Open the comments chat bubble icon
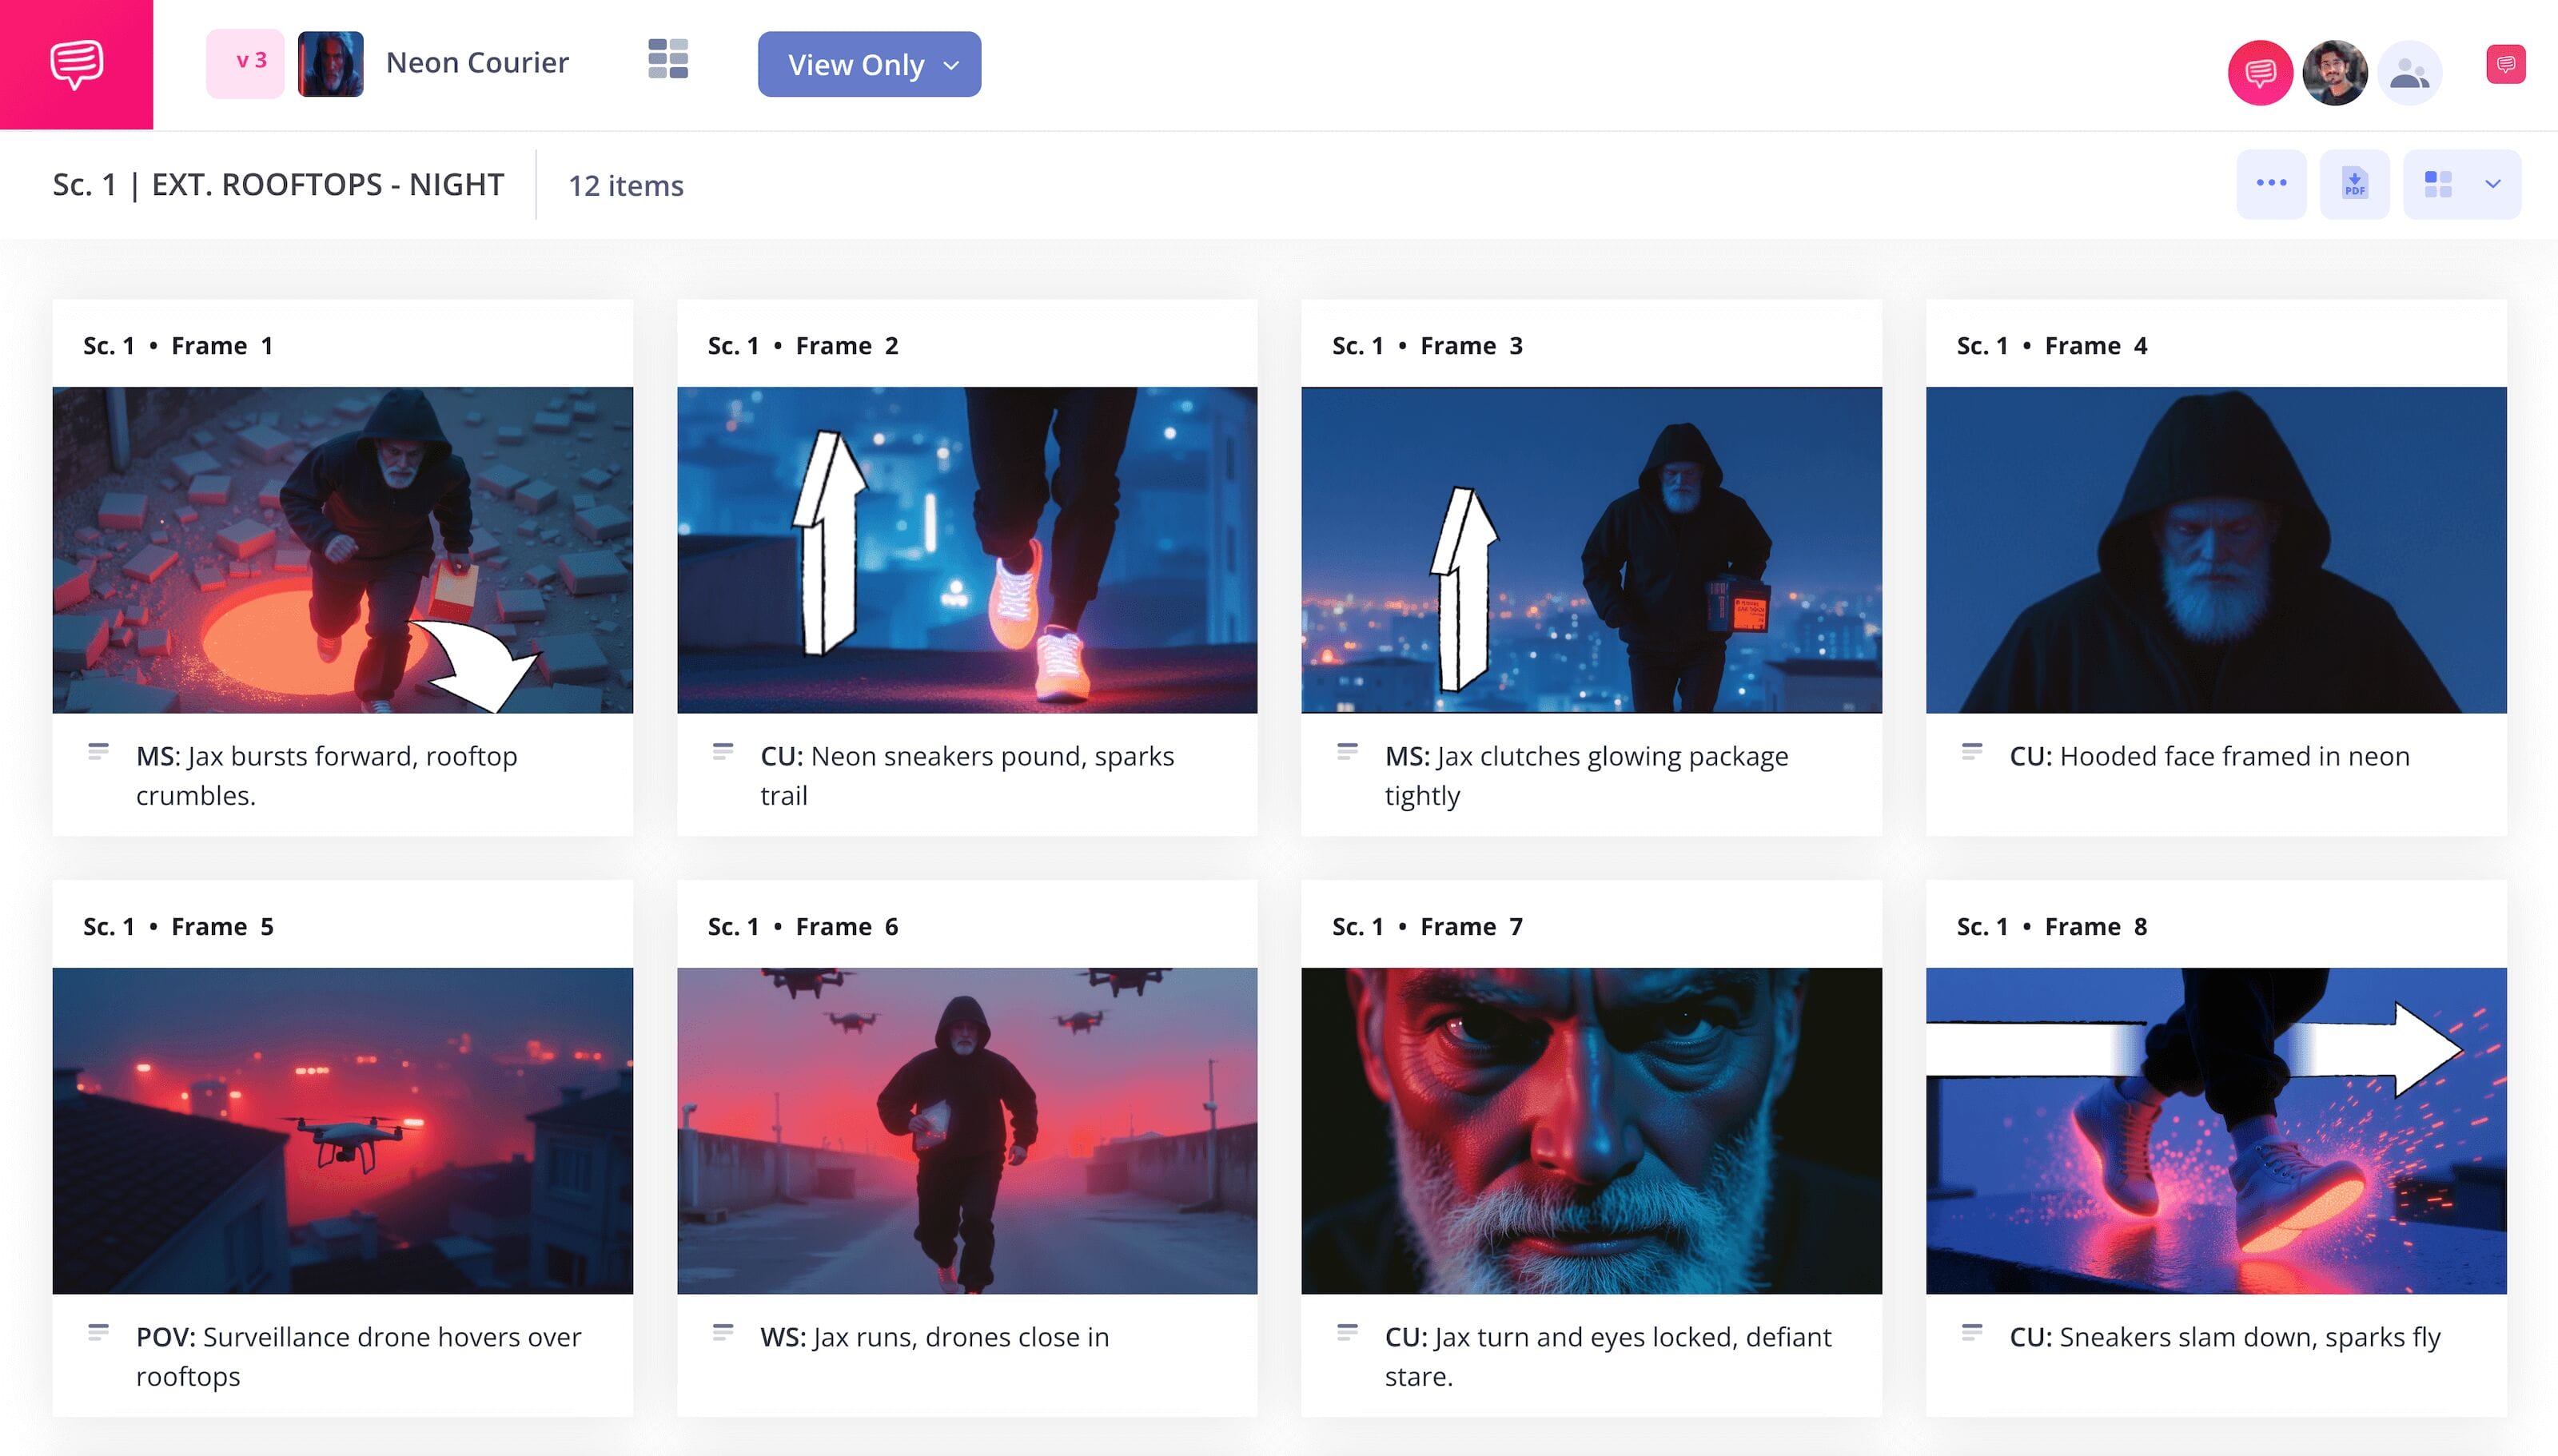The height and width of the screenshot is (1456, 2558). pyautogui.click(x=2262, y=72)
